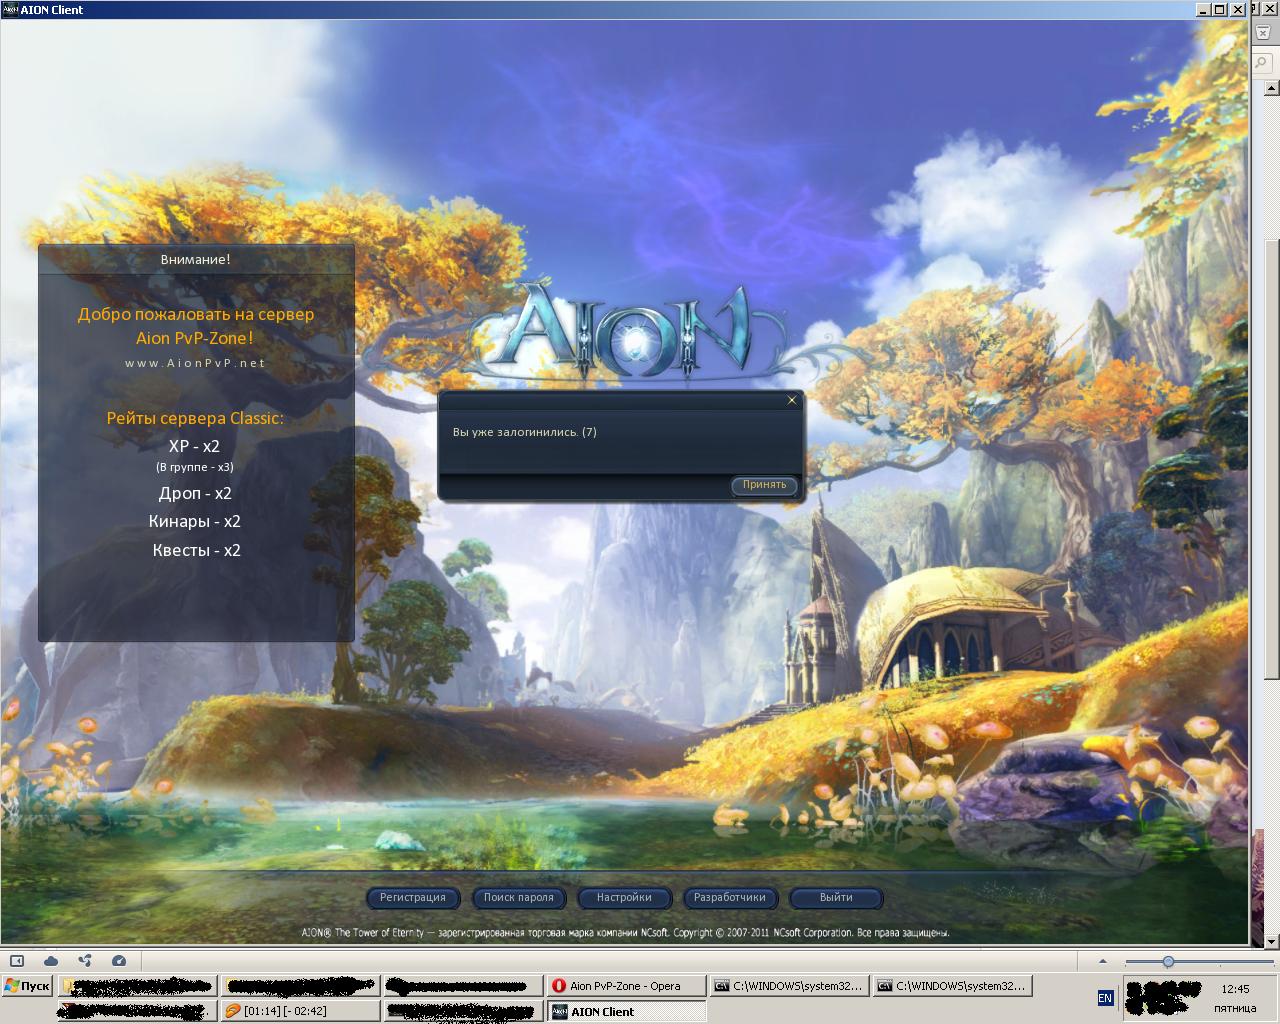Image resolution: width=1280 pixels, height=1024 pixels.
Task: Switch to Aion PvP-Zone - Opera taskbar item
Action: point(625,986)
